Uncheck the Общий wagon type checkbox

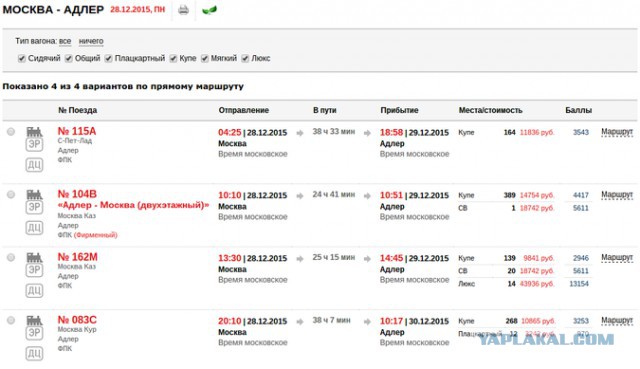pos(69,58)
